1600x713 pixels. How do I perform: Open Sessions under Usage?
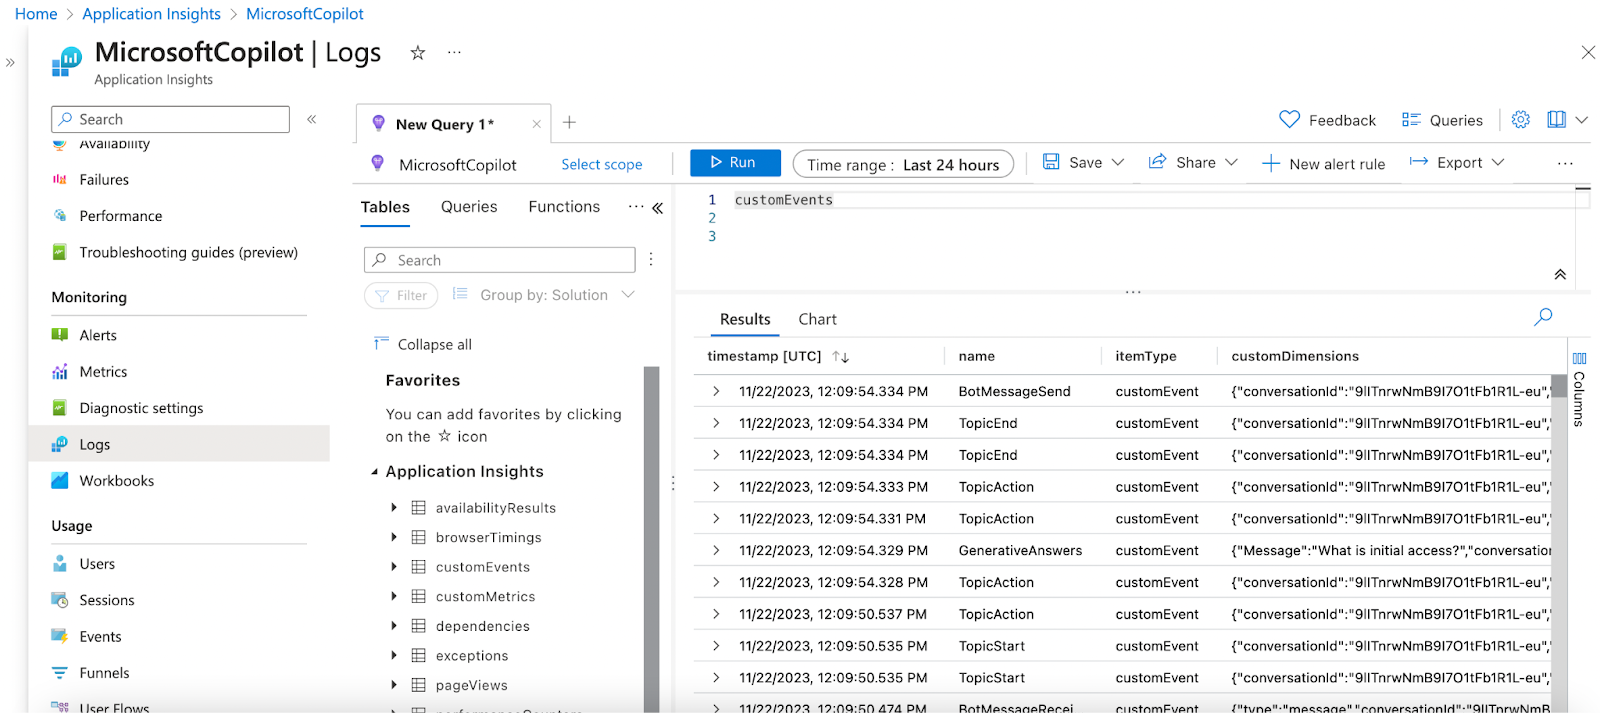tap(106, 600)
